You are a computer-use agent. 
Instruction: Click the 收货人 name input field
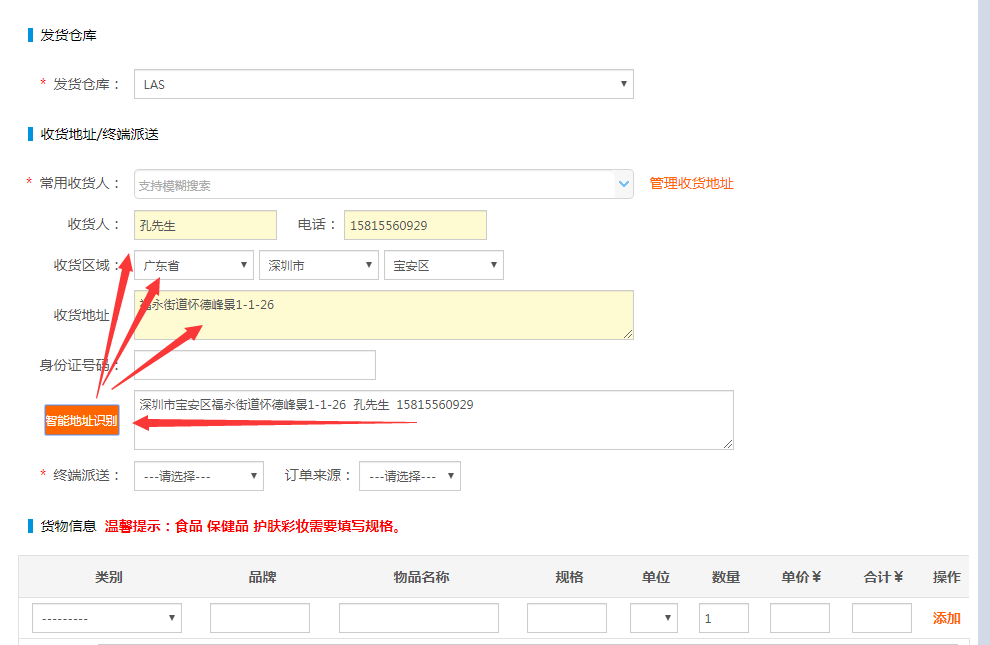pos(205,225)
